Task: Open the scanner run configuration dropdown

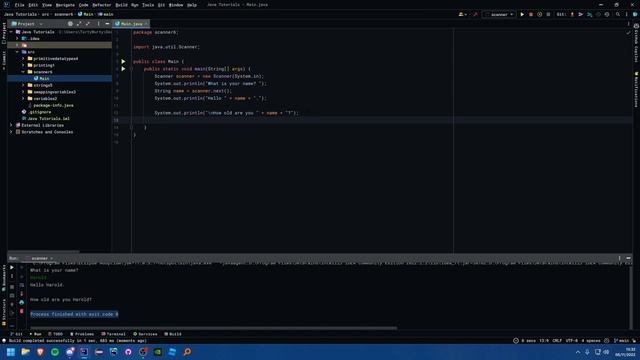Action: coord(499,14)
